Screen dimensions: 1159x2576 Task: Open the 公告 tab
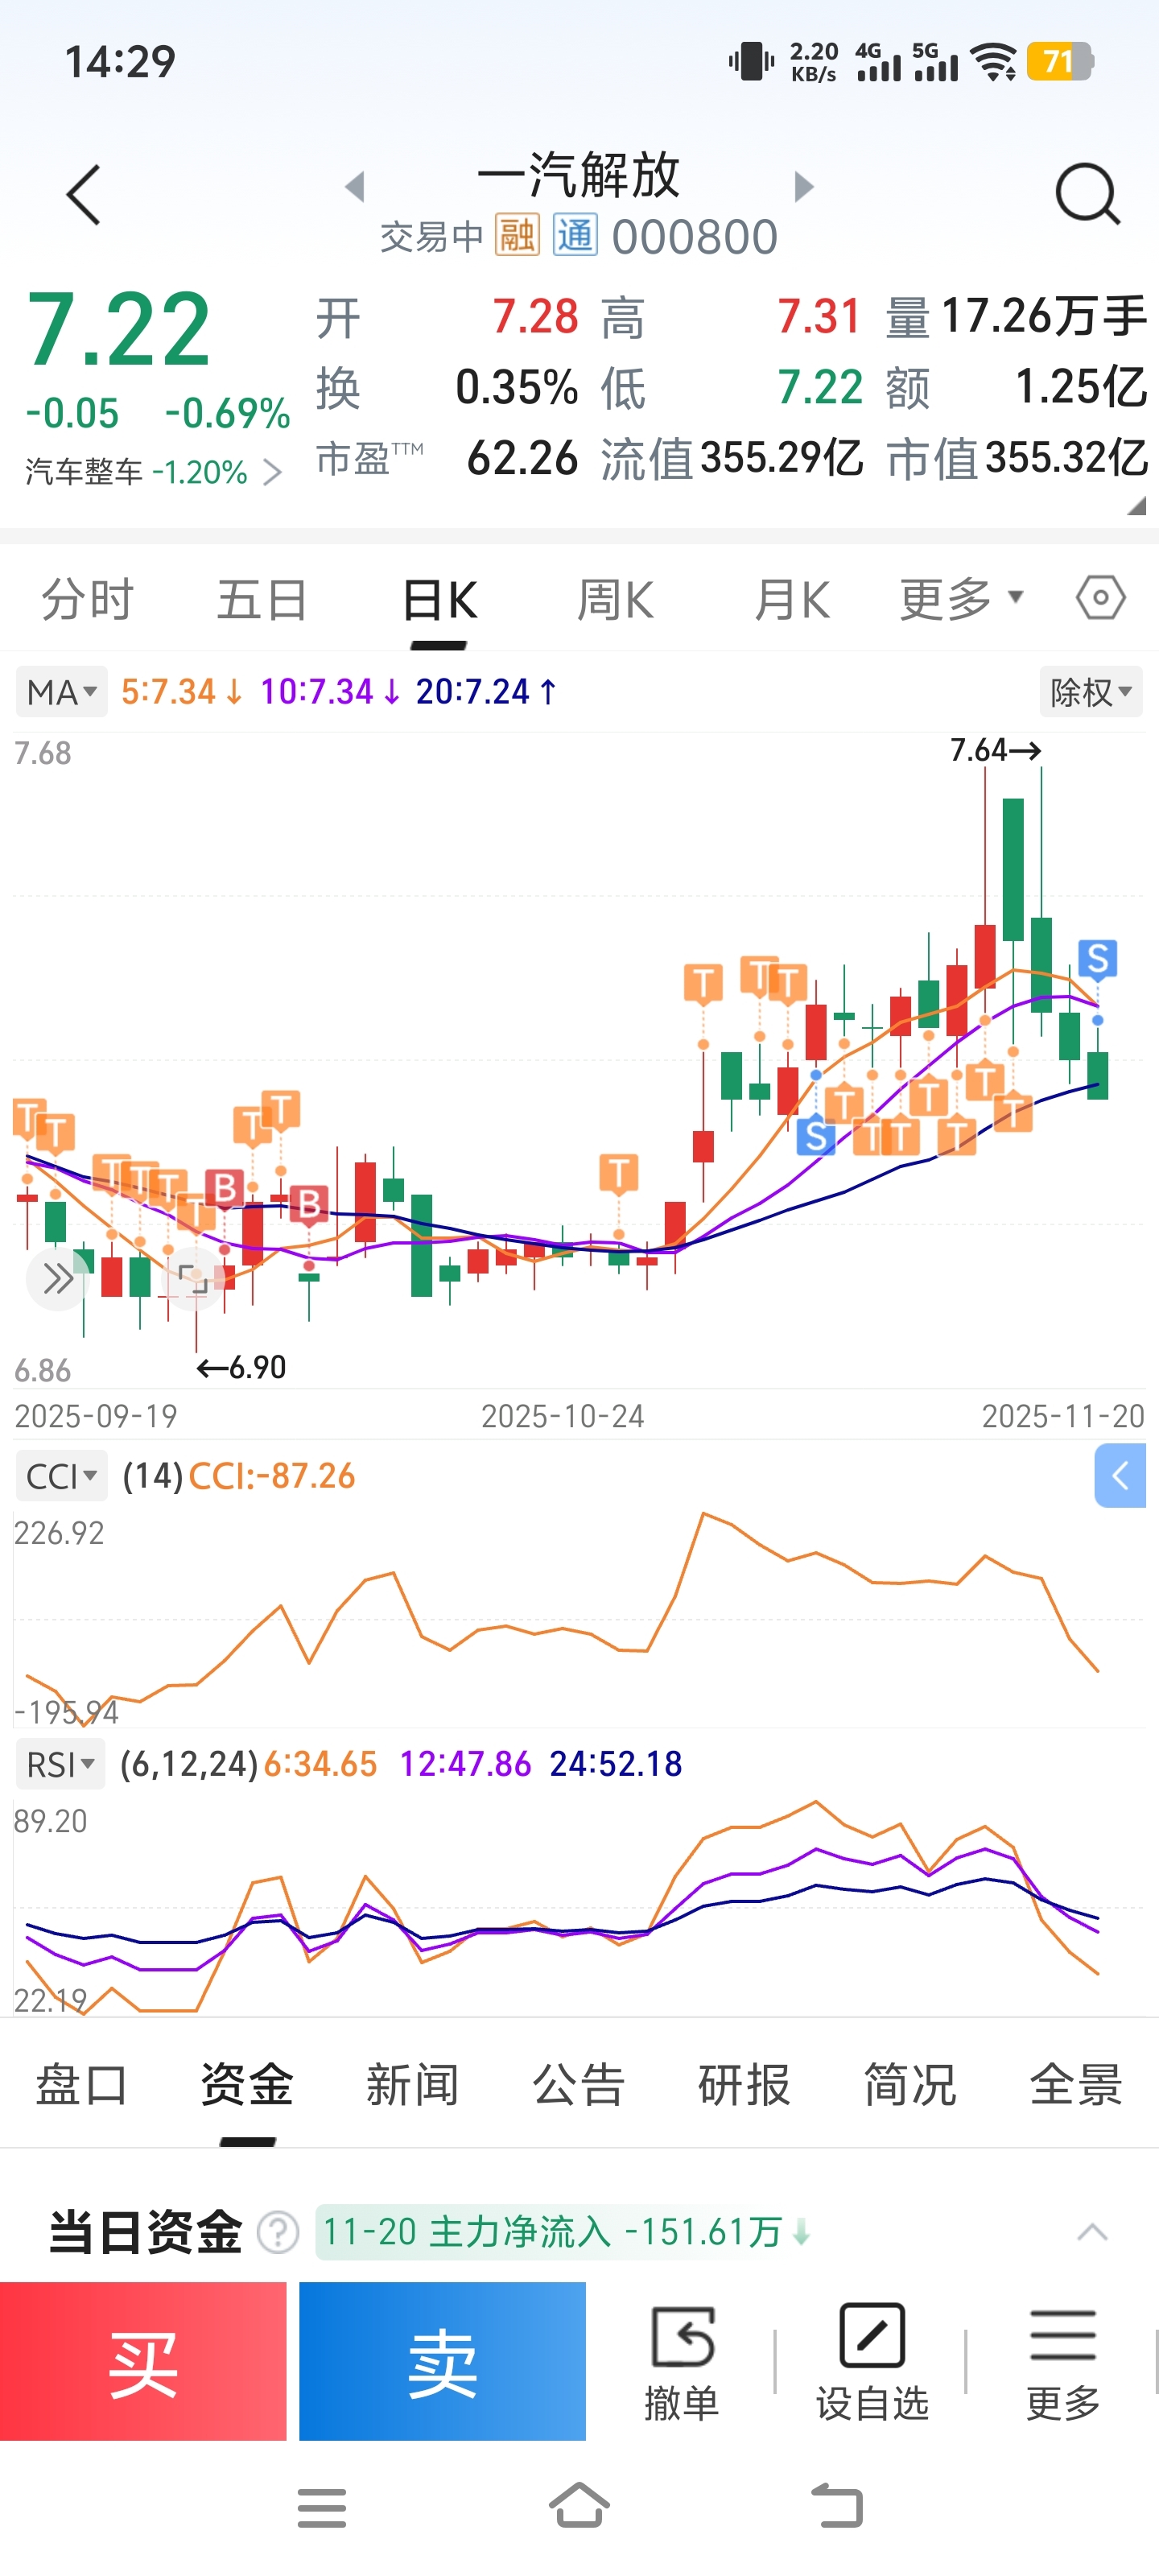tap(579, 2085)
